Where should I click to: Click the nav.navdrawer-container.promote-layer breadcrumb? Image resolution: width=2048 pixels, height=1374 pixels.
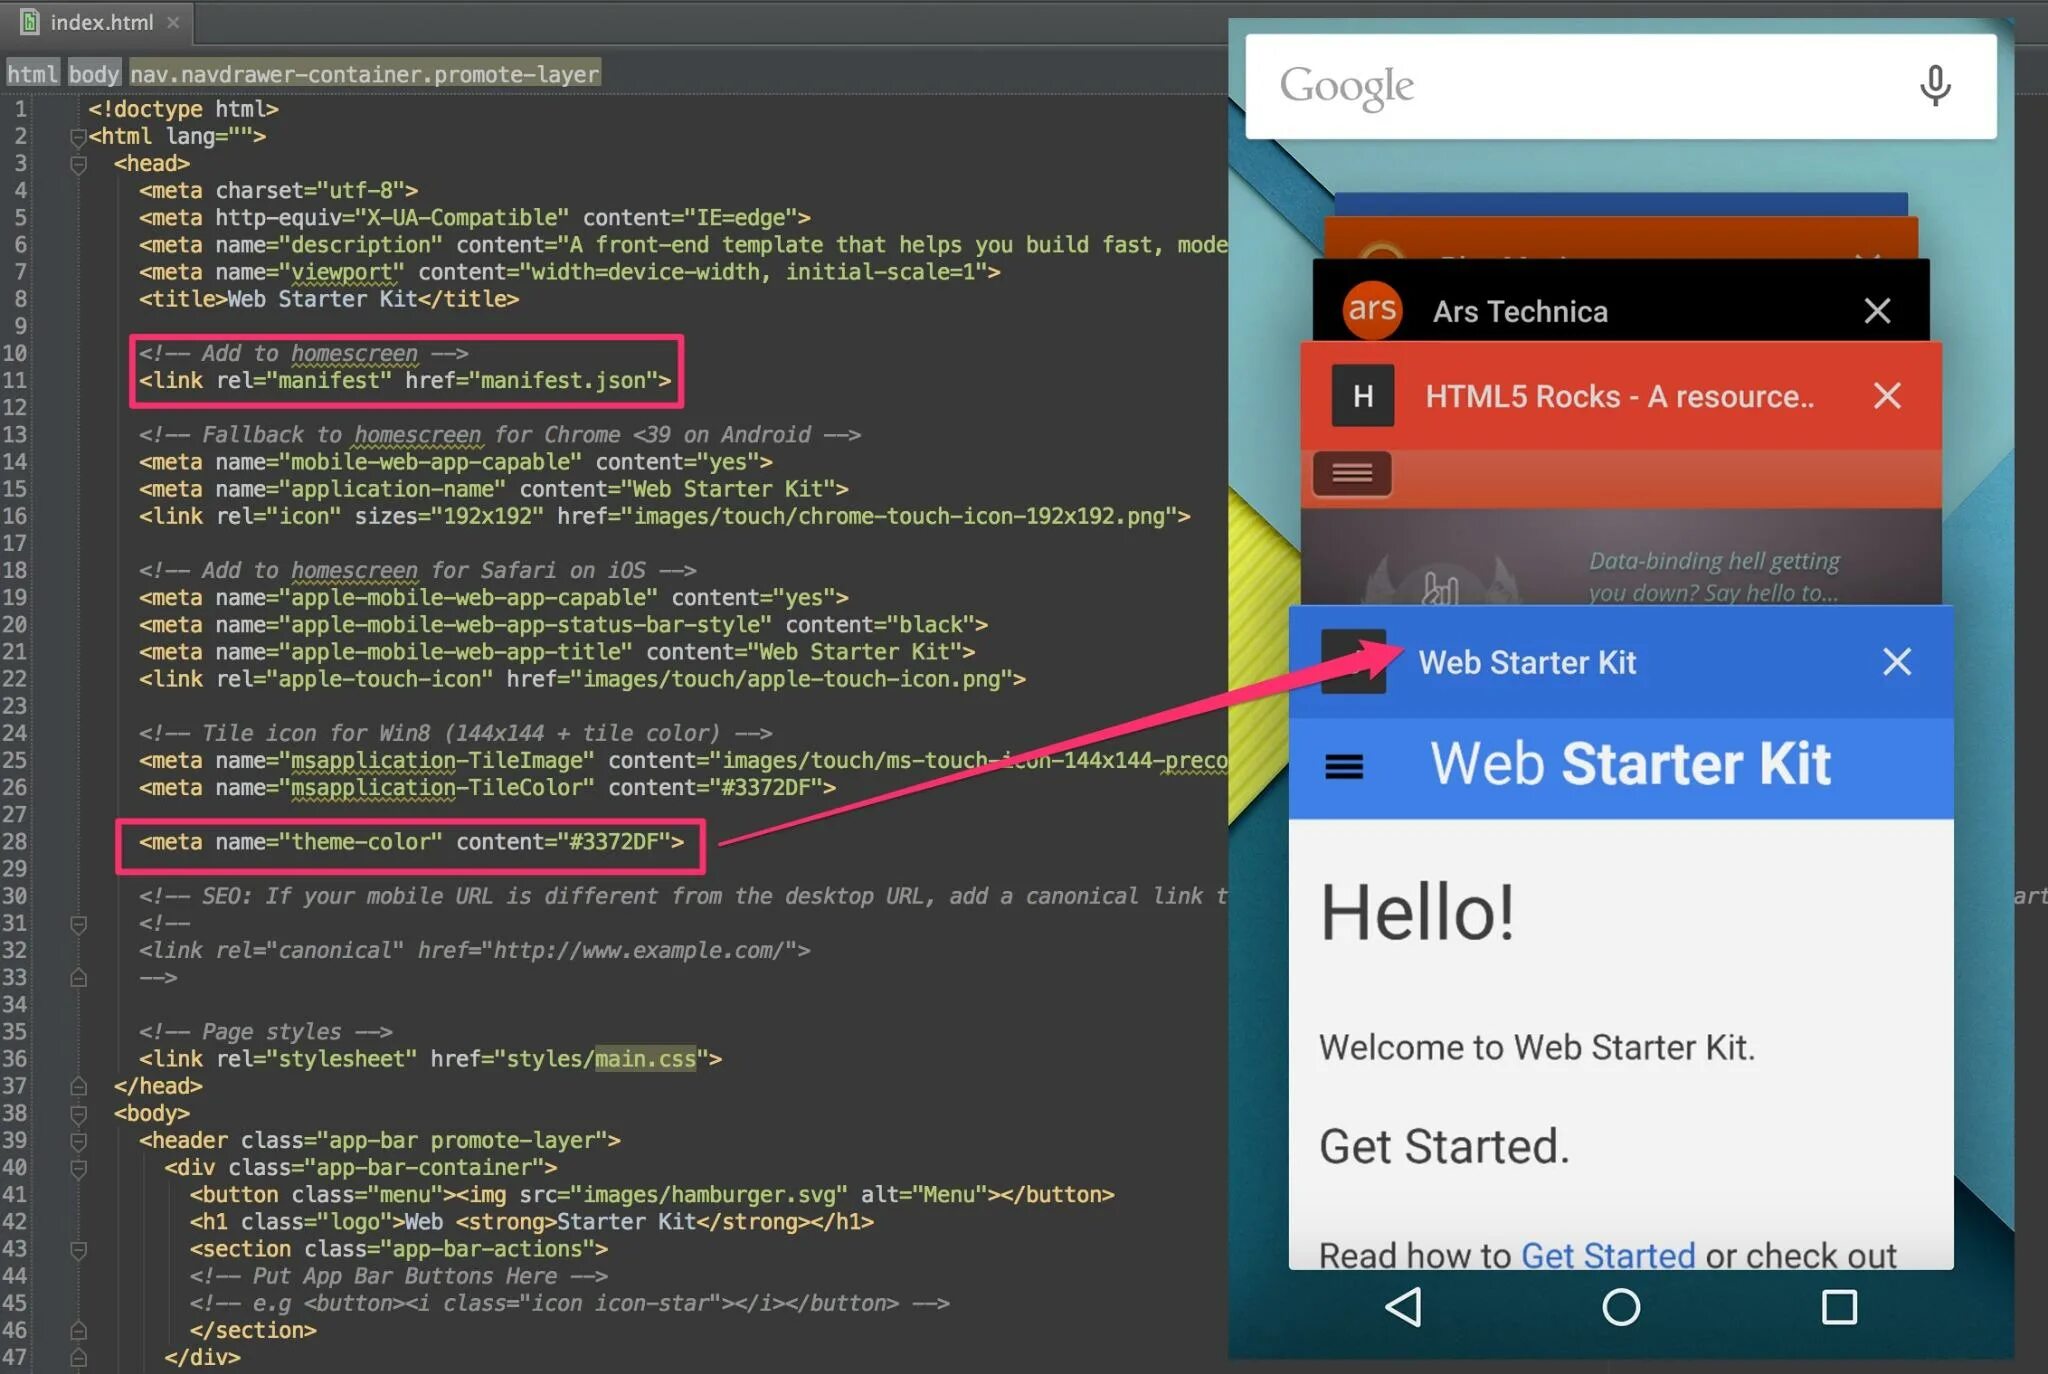click(x=365, y=74)
